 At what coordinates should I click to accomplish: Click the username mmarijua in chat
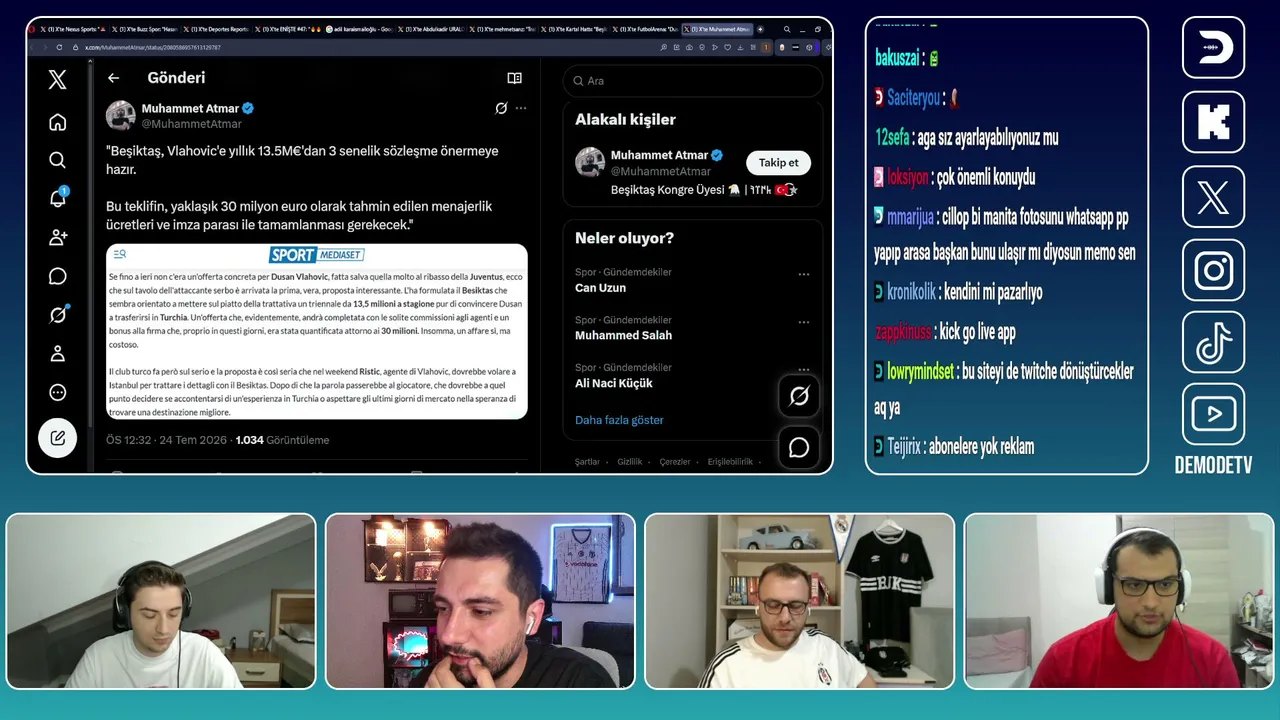pyautogui.click(x=911, y=217)
